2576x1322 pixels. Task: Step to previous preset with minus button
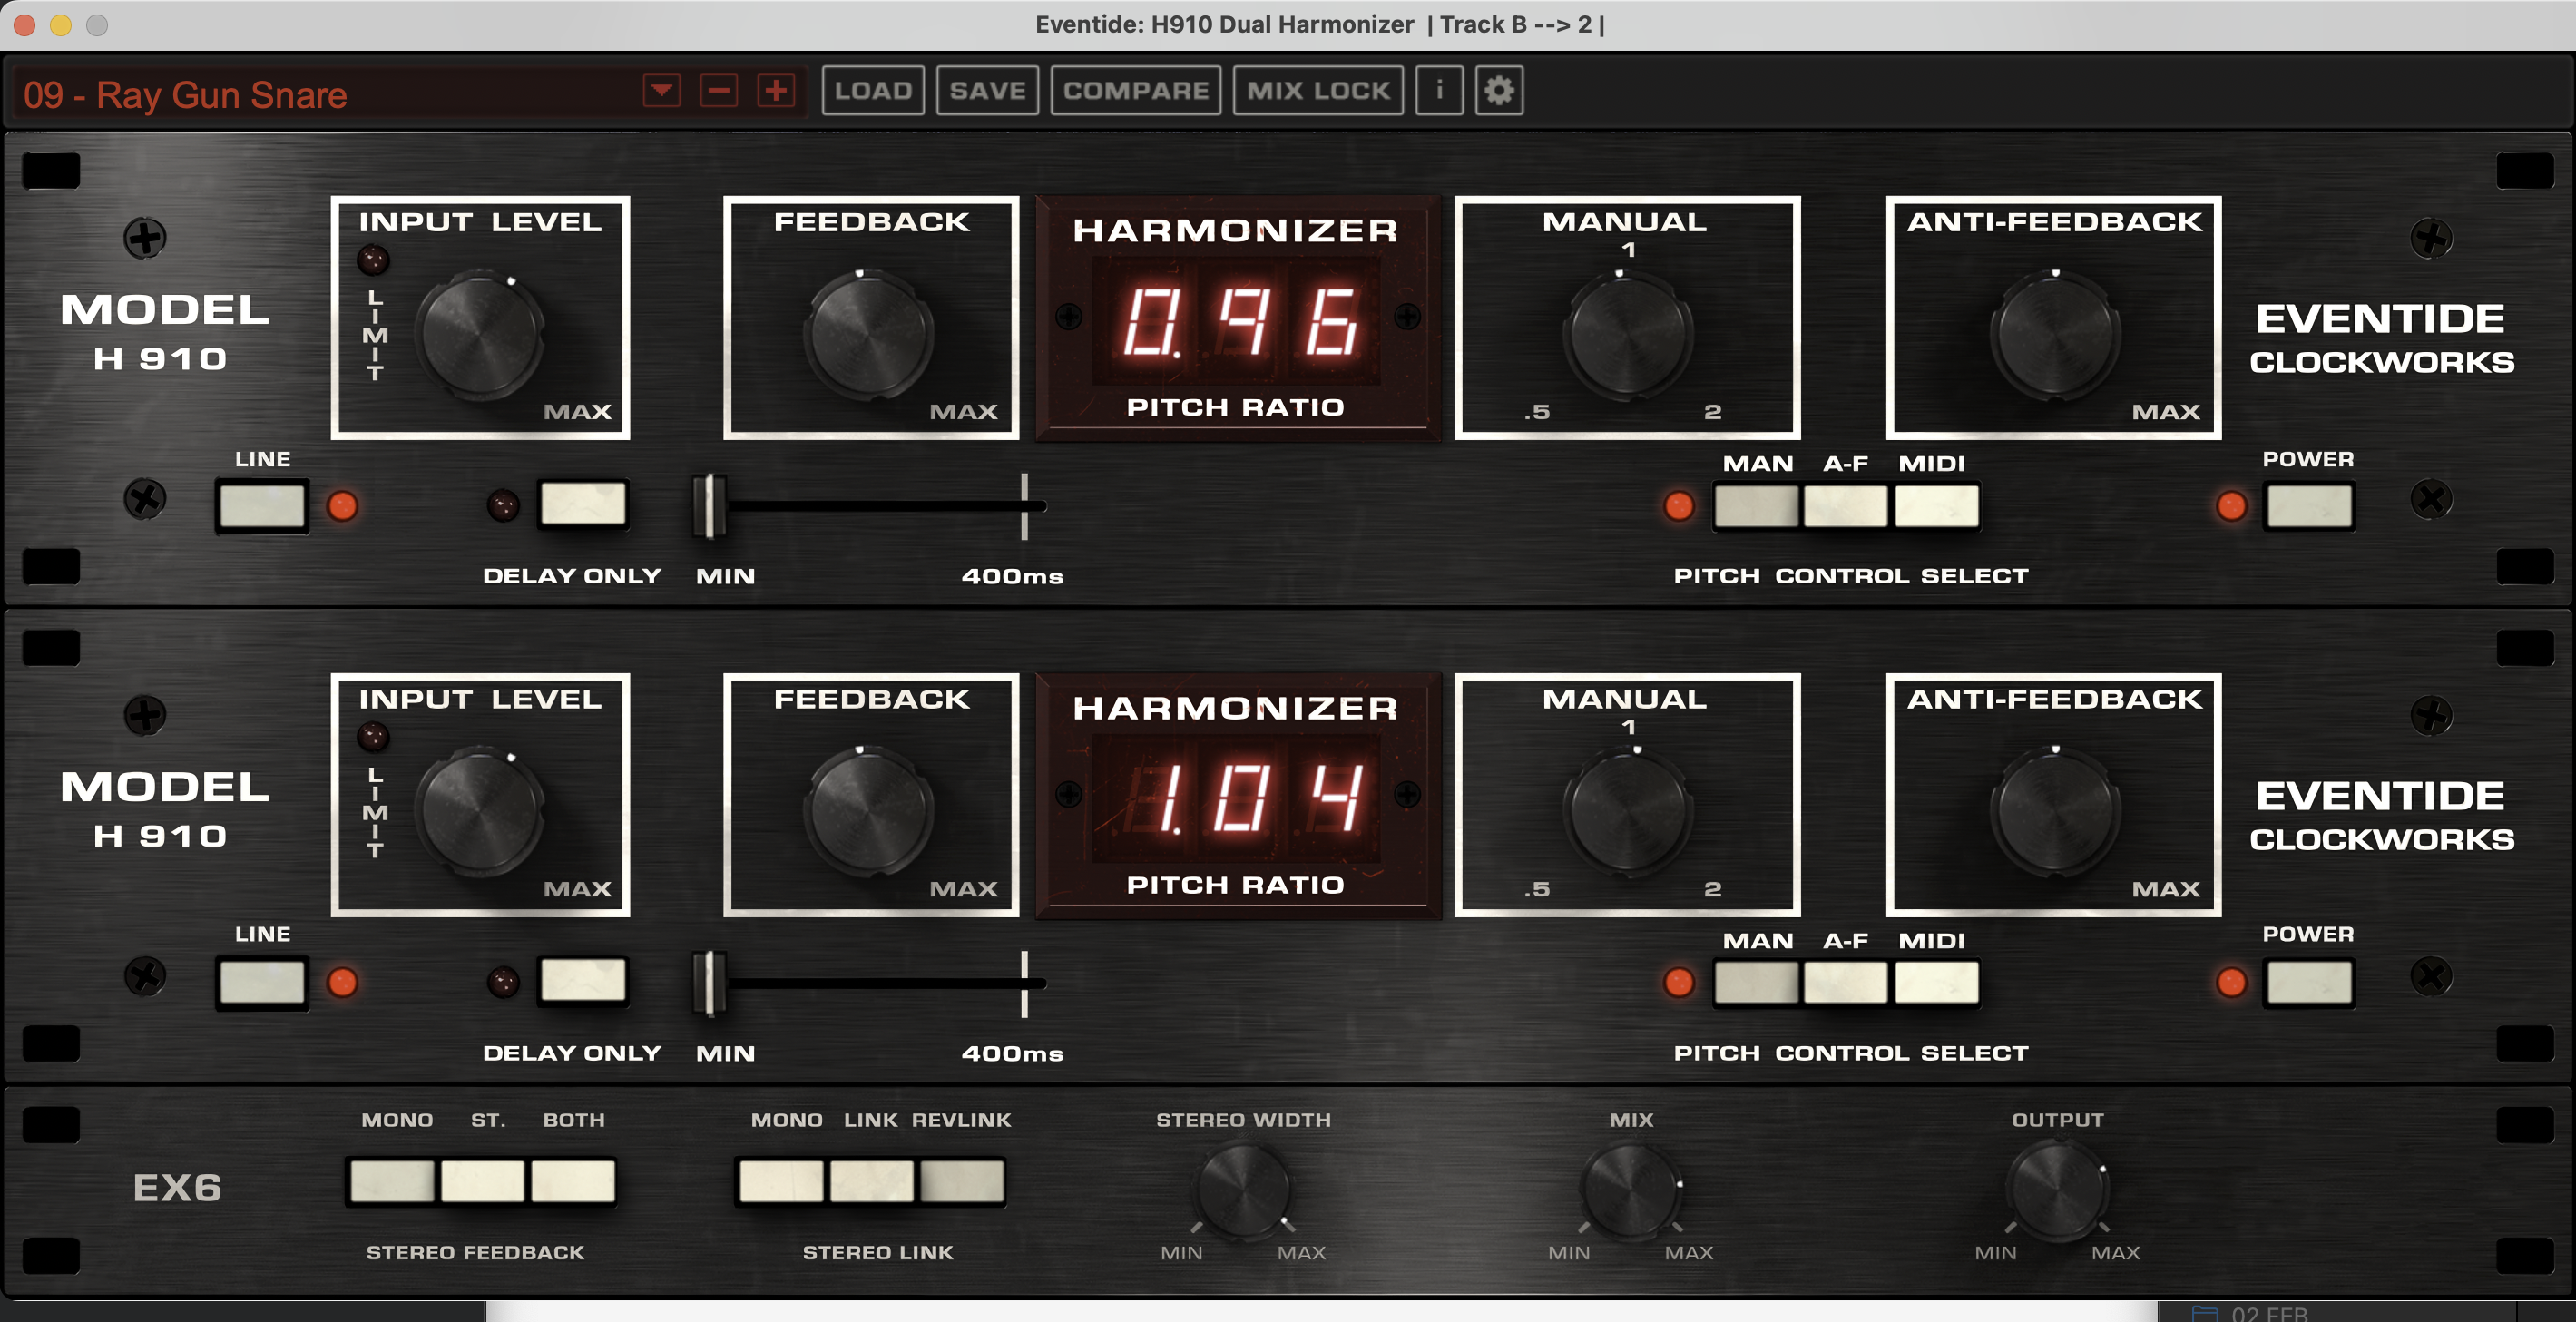[719, 91]
